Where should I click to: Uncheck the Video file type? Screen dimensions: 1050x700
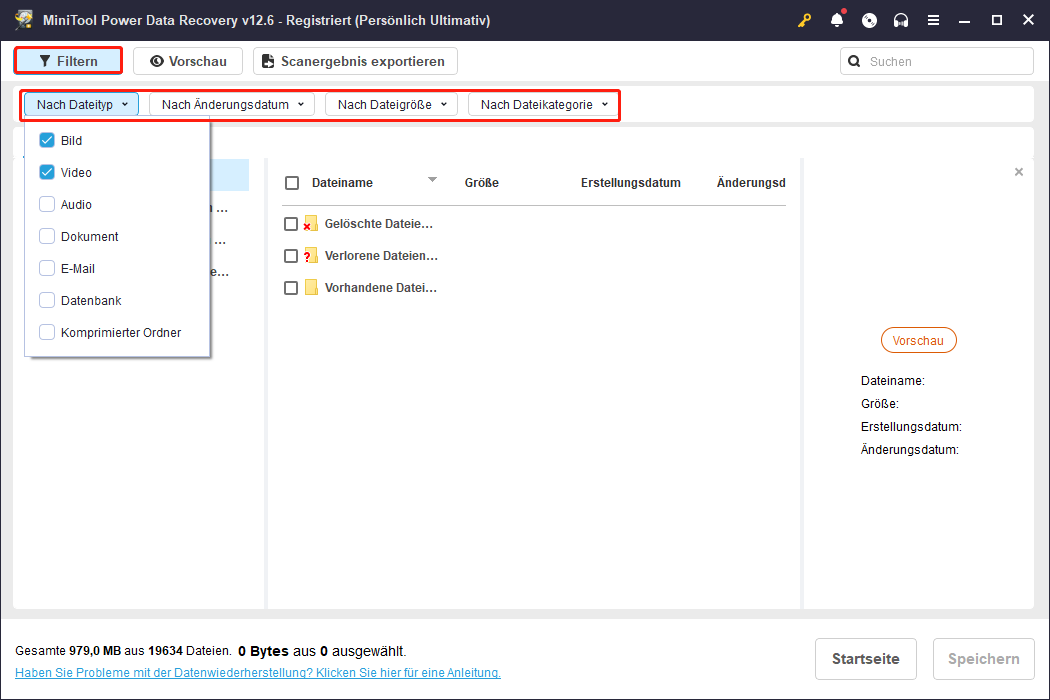point(47,172)
